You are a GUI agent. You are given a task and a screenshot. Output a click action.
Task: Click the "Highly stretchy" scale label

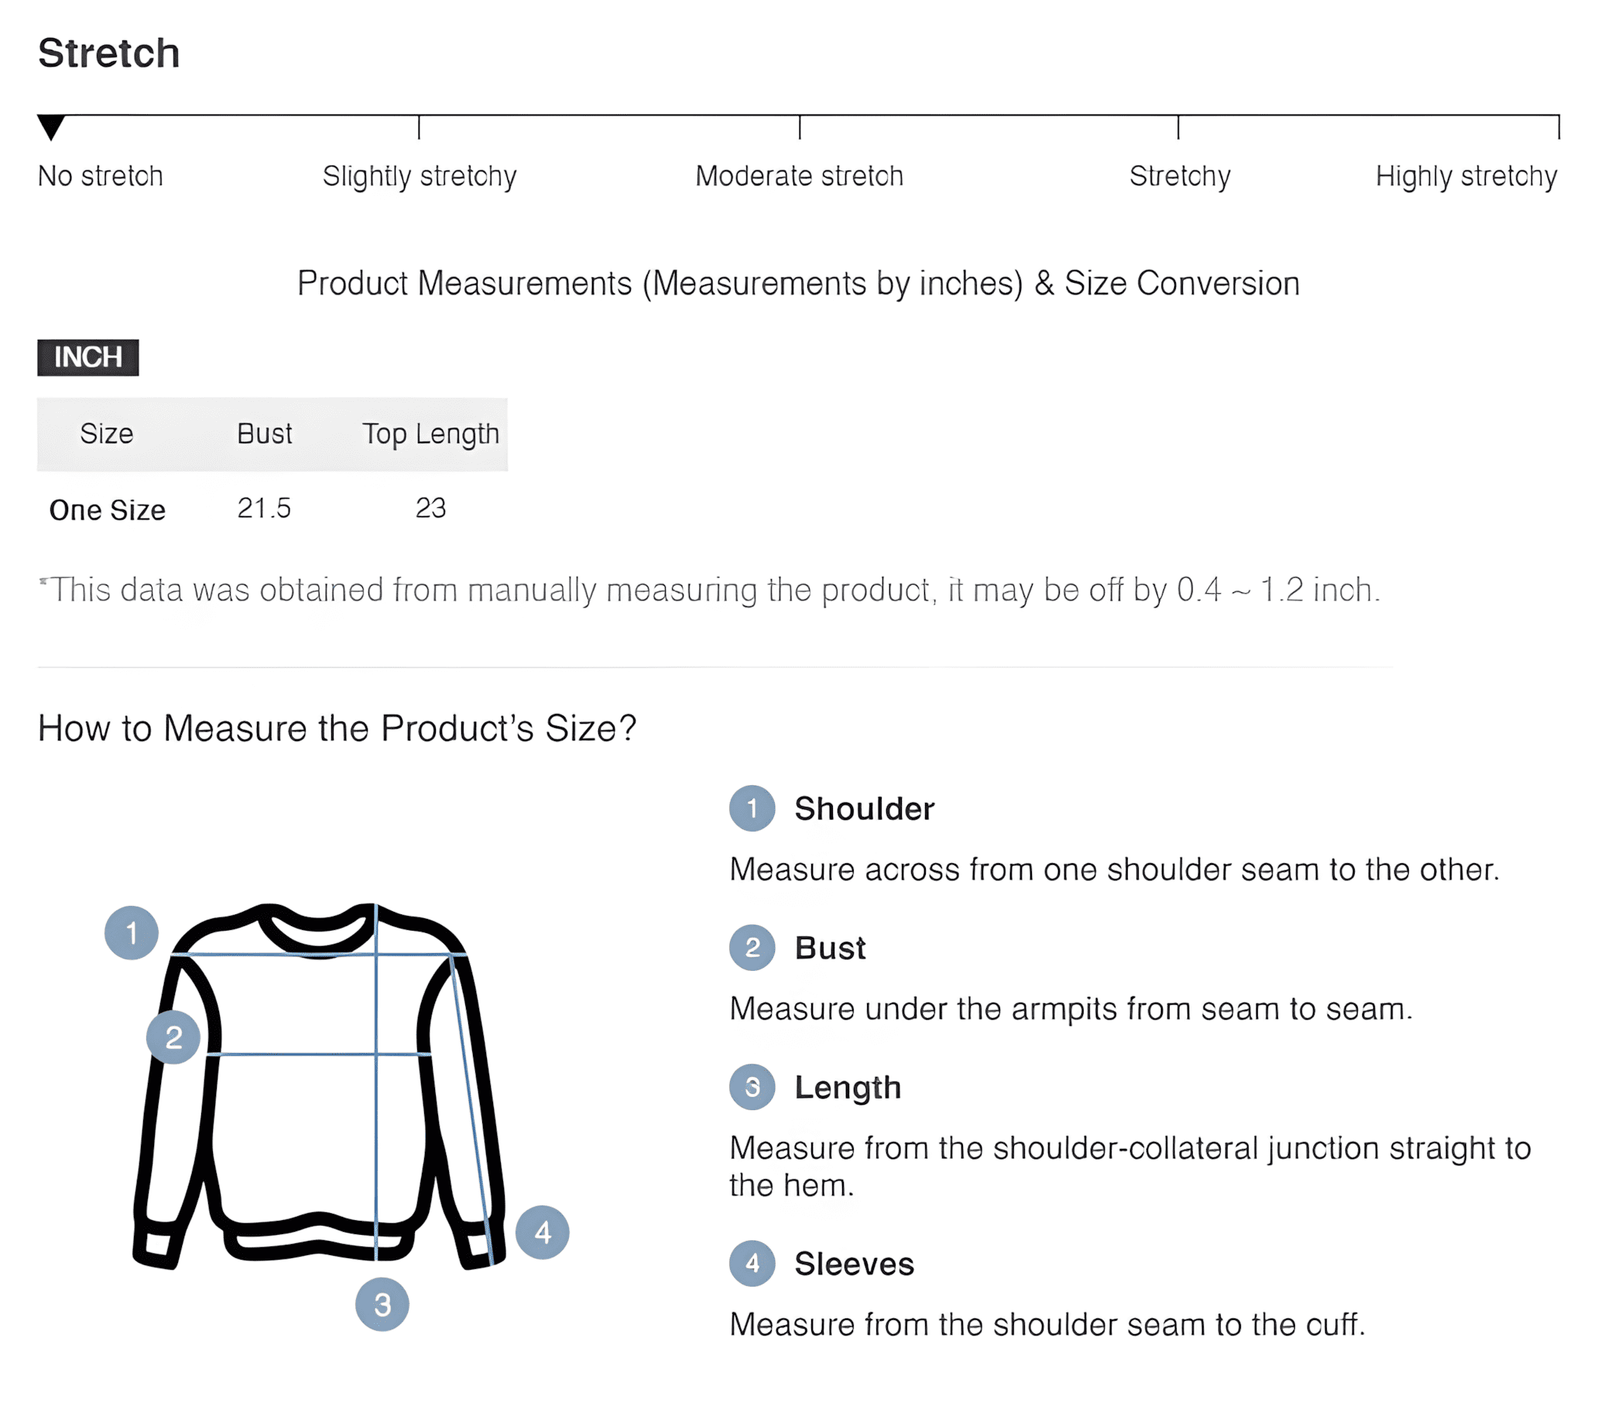tap(1466, 176)
